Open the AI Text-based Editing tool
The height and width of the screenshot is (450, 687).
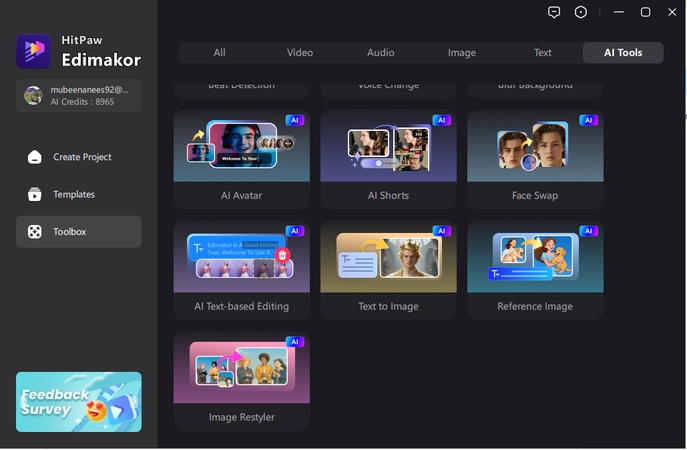(241, 257)
